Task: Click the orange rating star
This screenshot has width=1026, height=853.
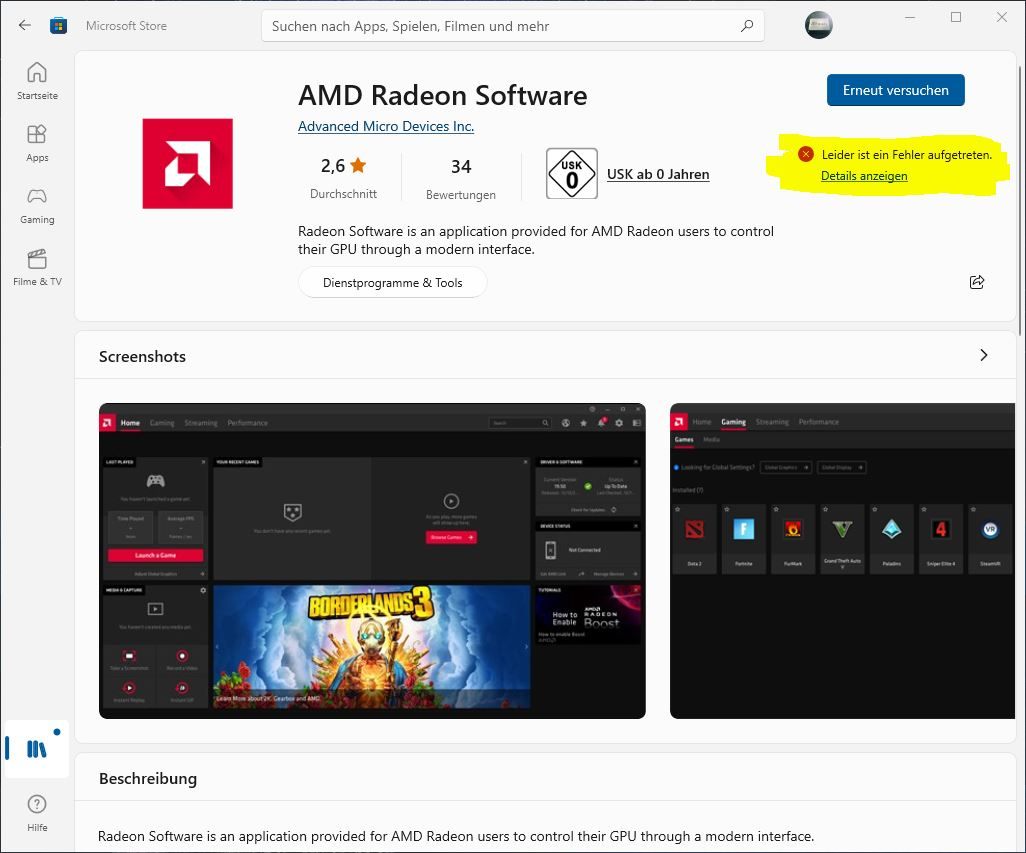Action: (358, 165)
